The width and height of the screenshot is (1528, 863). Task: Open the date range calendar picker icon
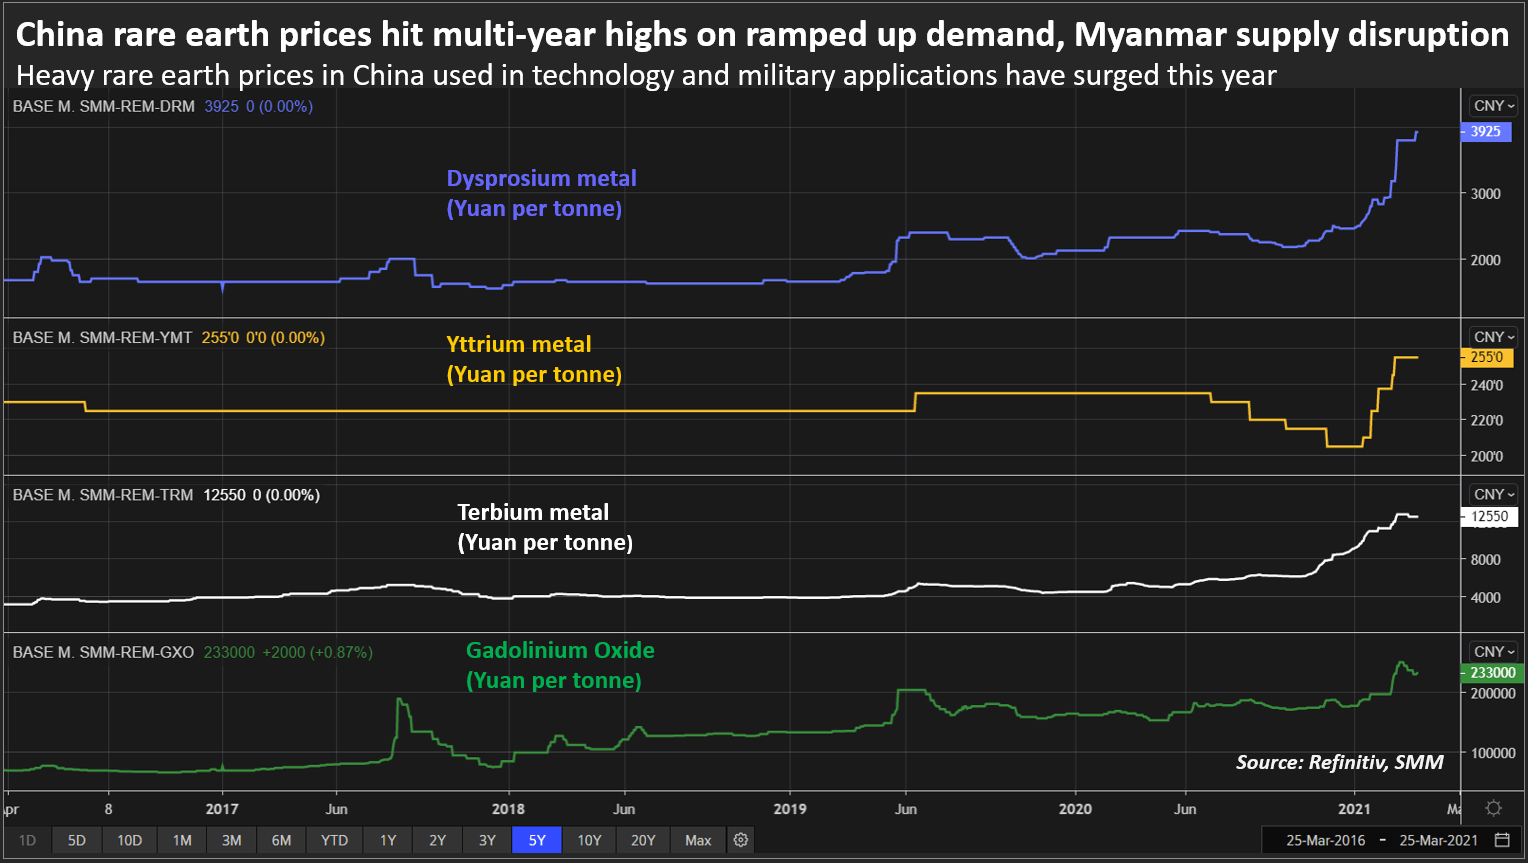[x=1502, y=840]
